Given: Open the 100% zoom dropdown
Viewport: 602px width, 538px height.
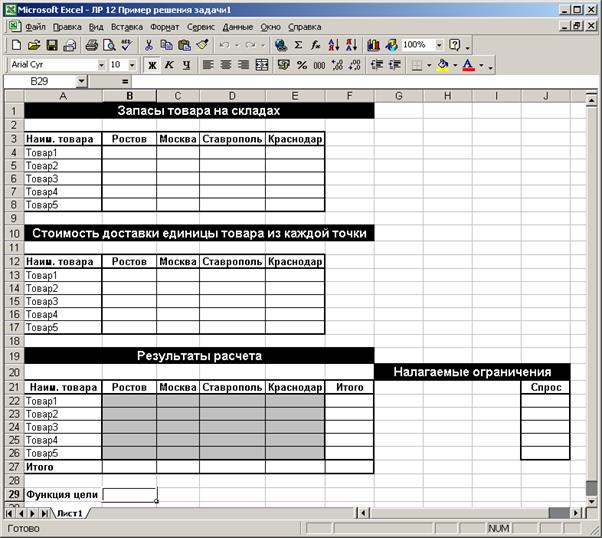Looking at the screenshot, I should (439, 45).
